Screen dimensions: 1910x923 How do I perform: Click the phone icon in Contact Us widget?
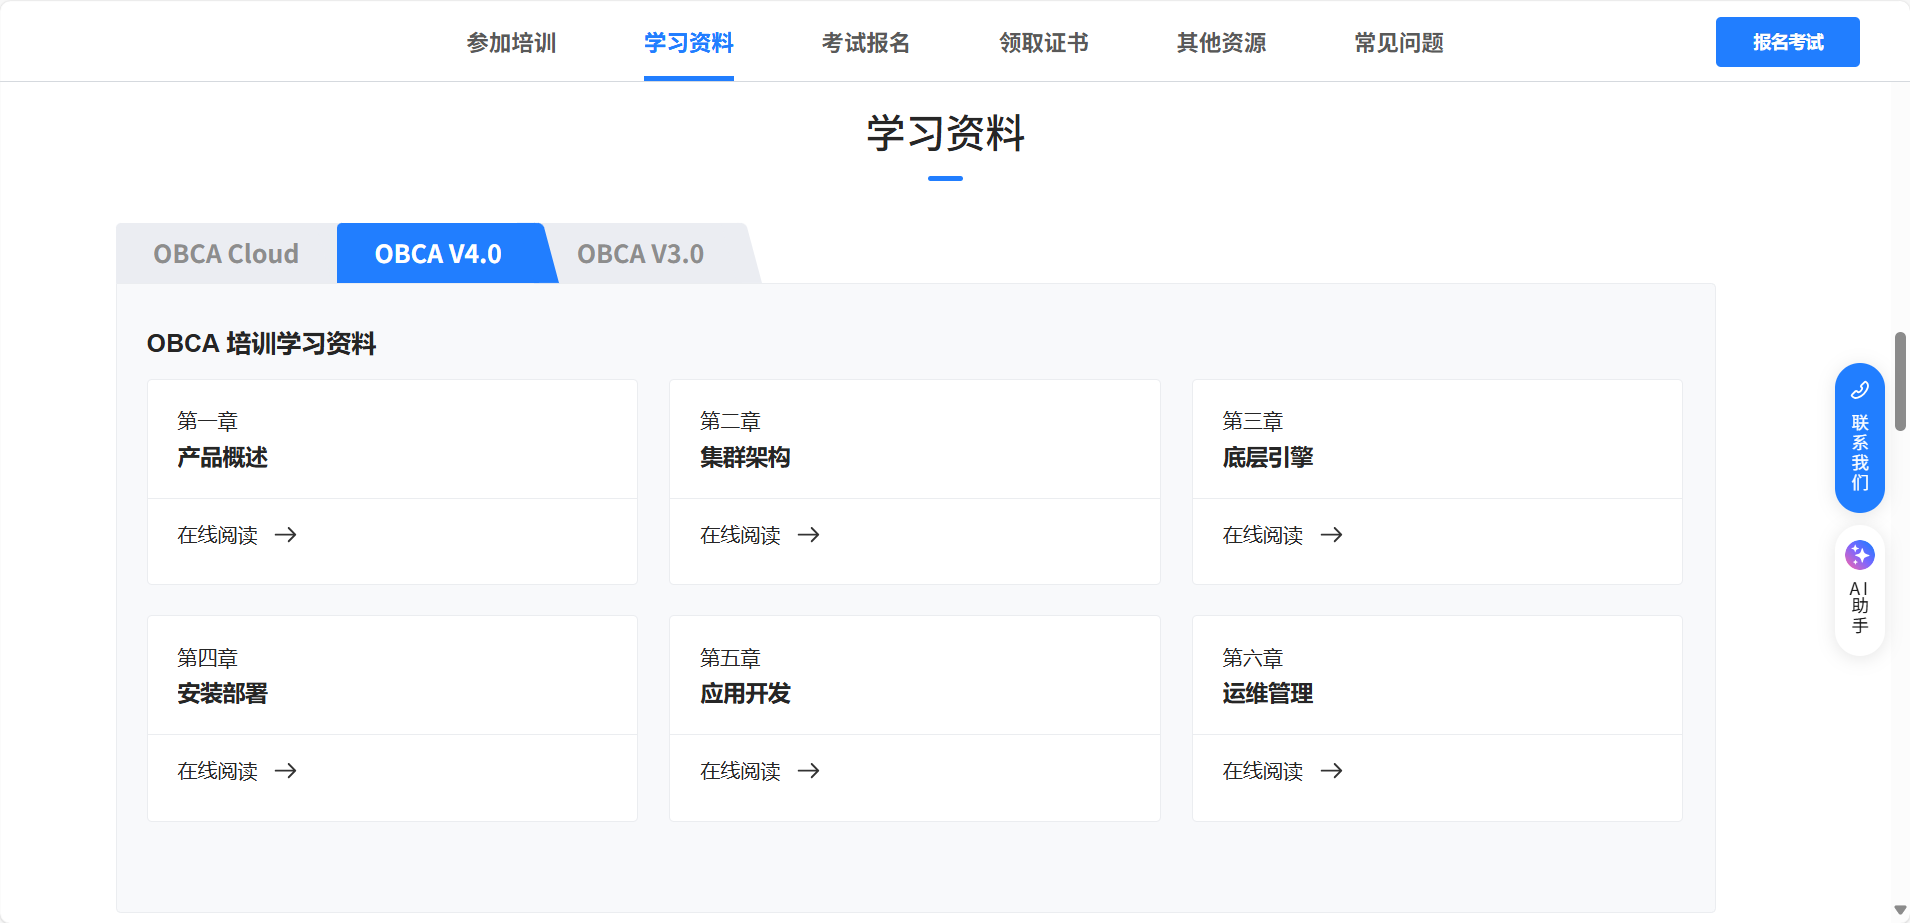(x=1860, y=391)
